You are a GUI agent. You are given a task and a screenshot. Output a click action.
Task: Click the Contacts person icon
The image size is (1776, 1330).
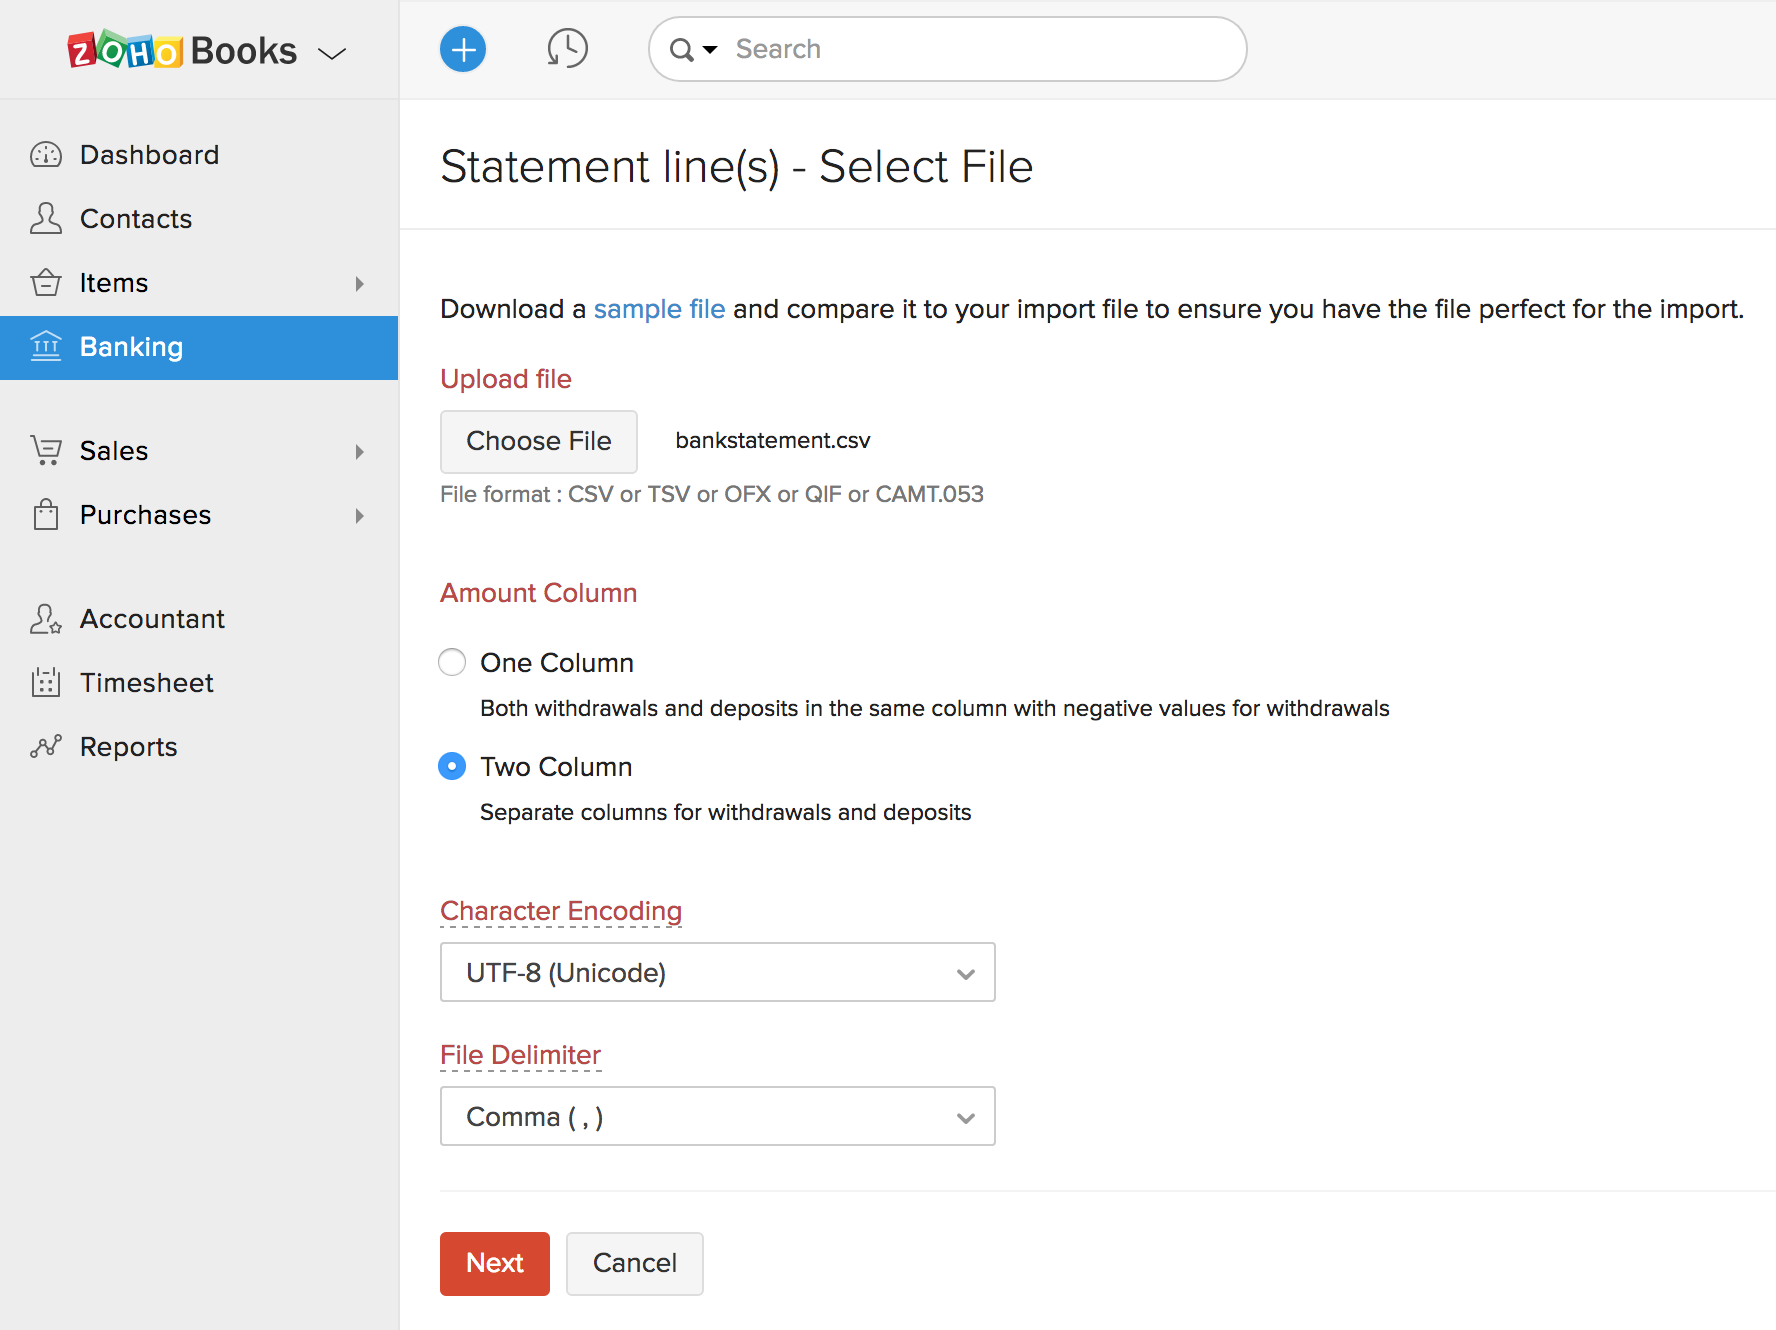pyautogui.click(x=46, y=219)
